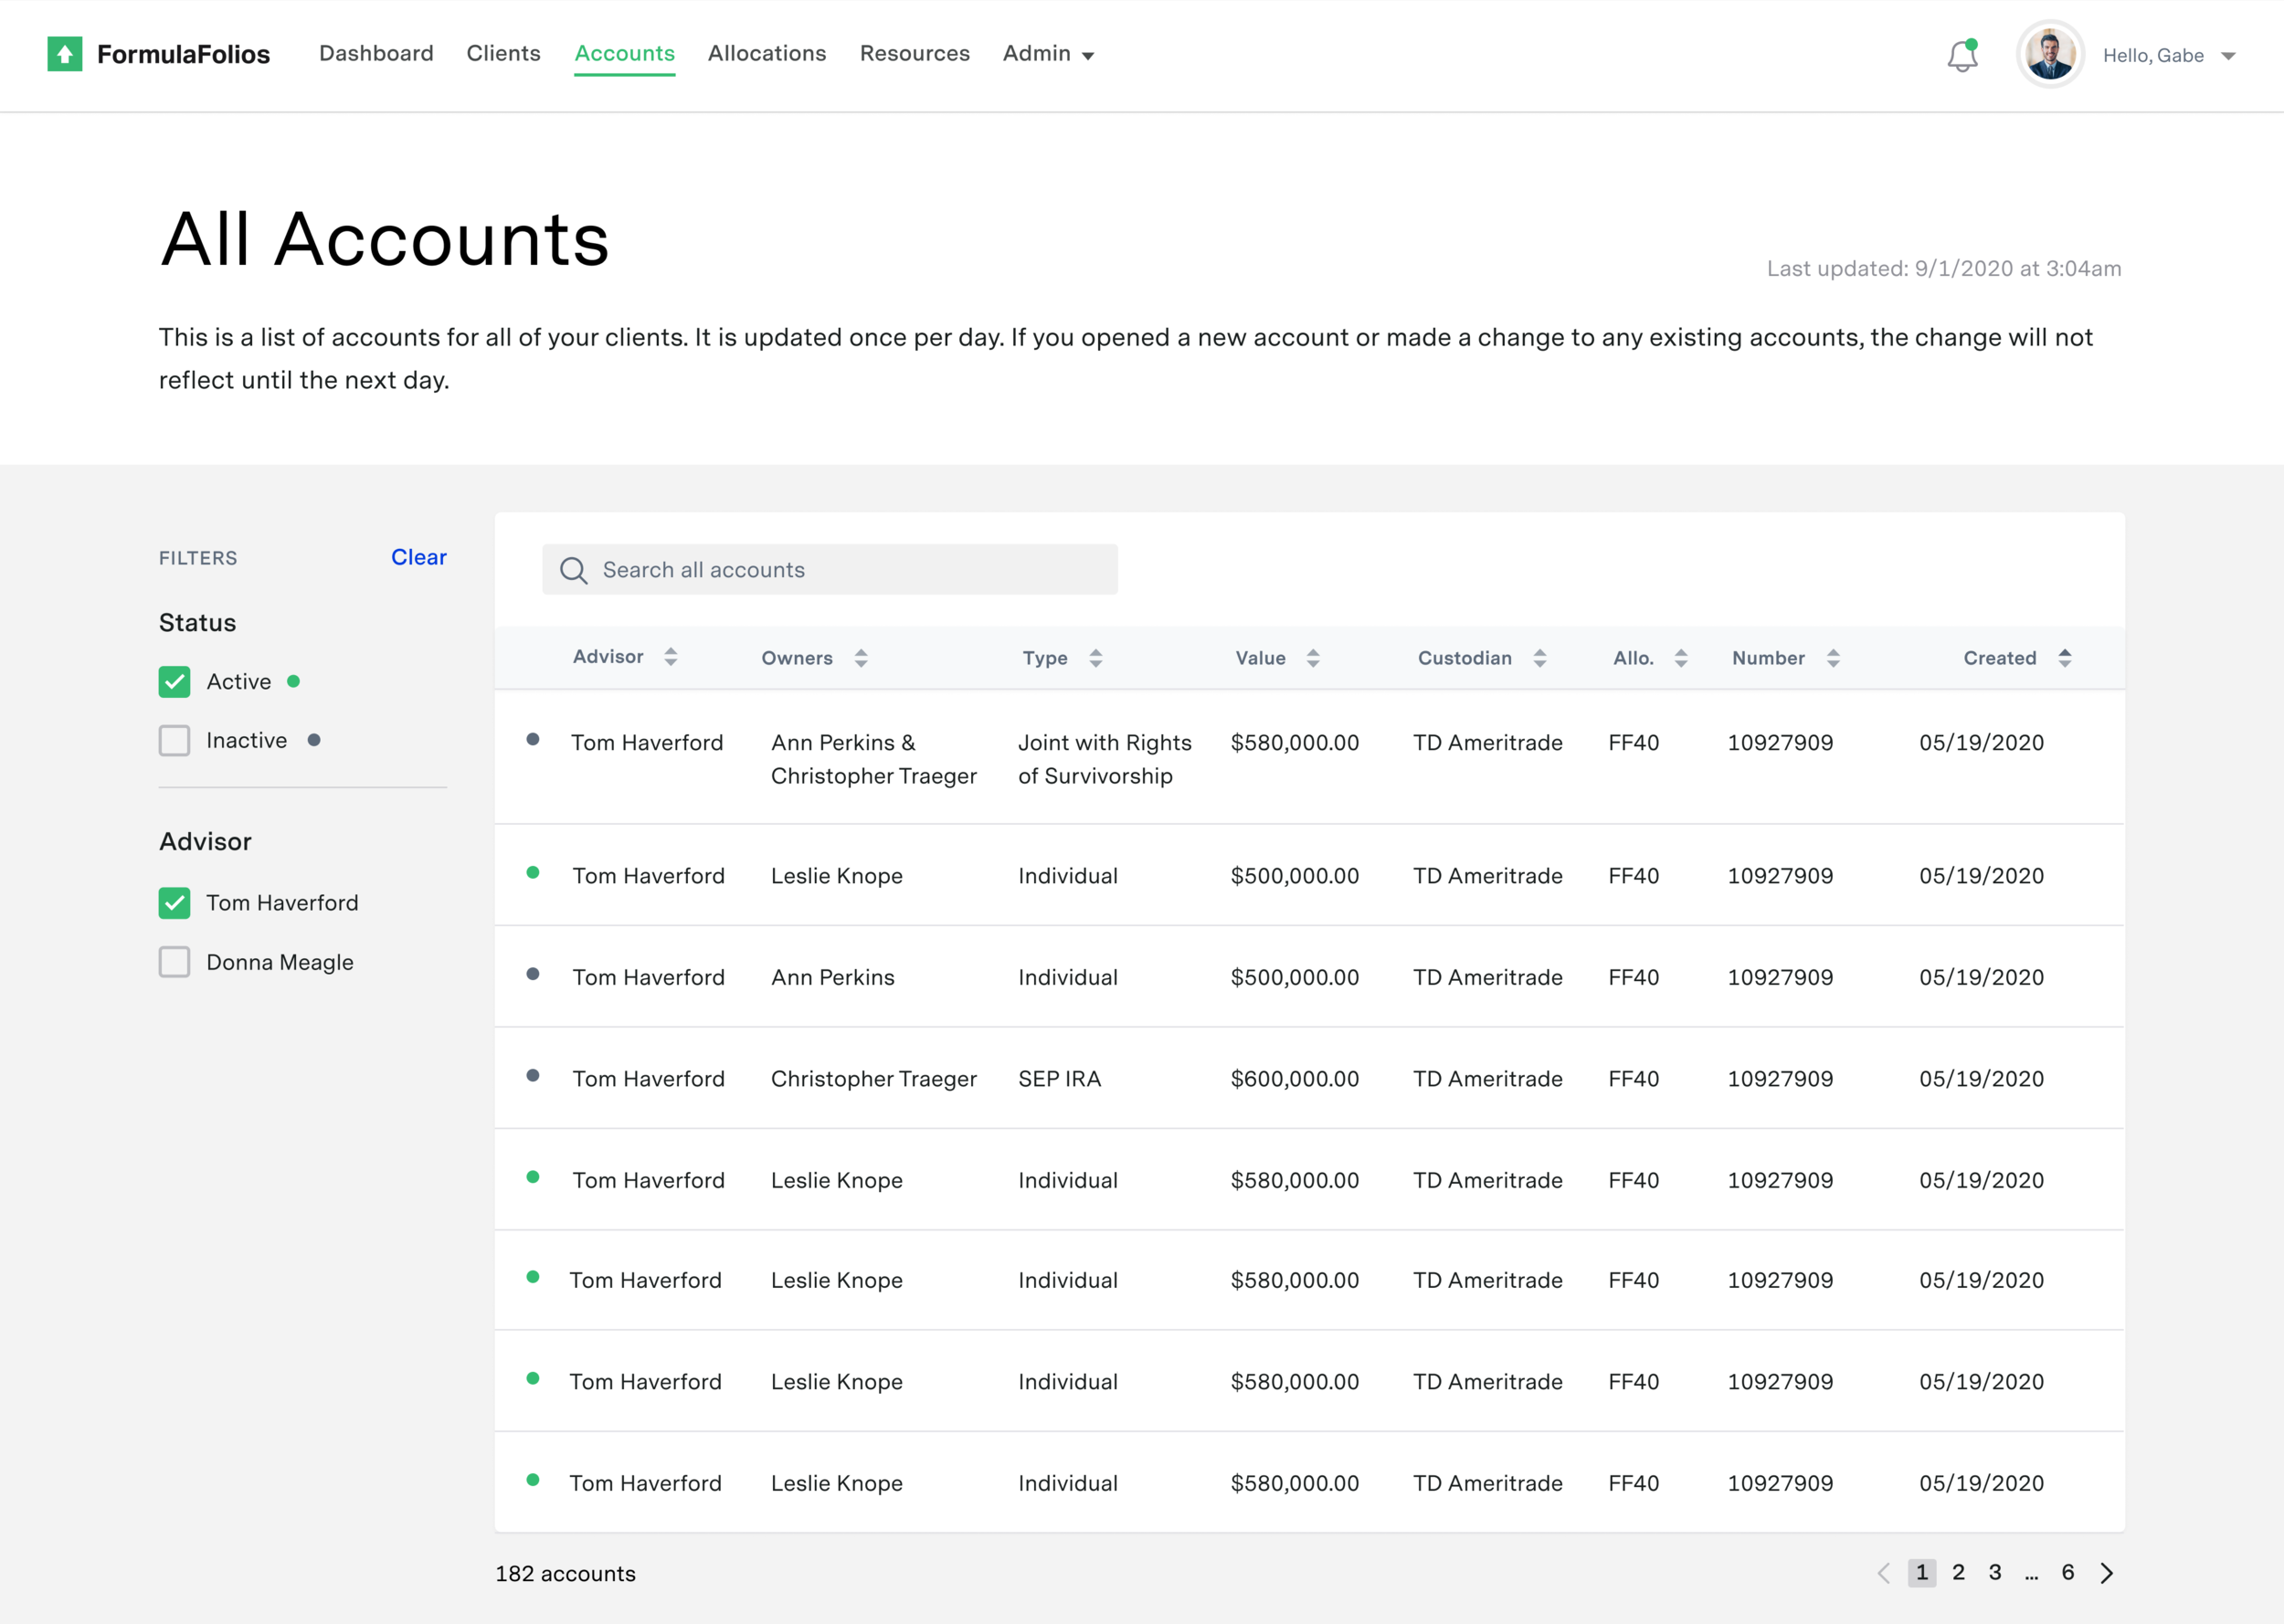
Task: Sort by the Allo. column arrows
Action: coord(1680,658)
